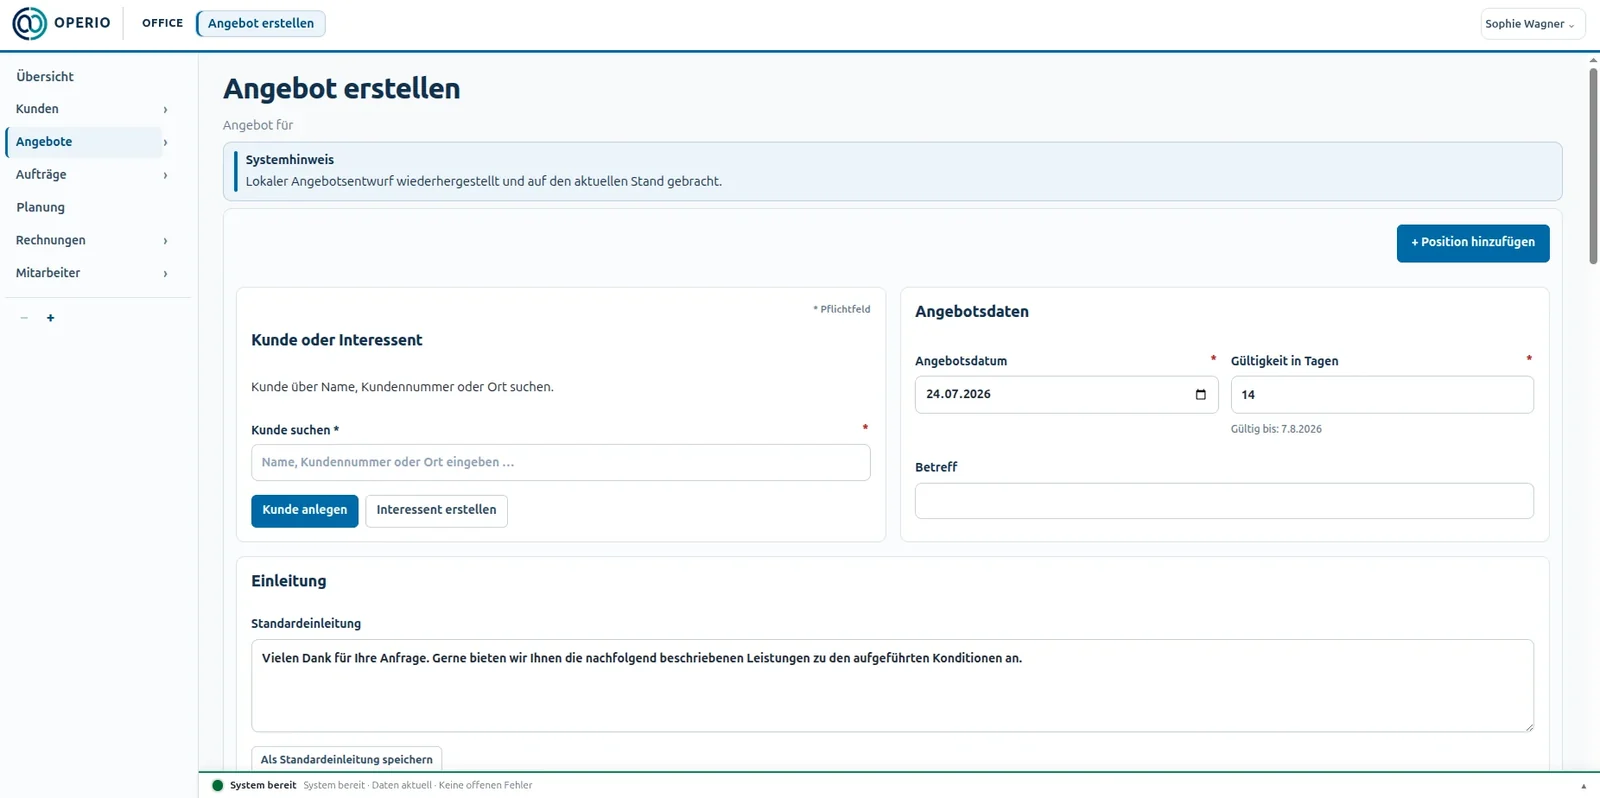Focus the Kunde suchen input field
The width and height of the screenshot is (1600, 798).
(x=560, y=462)
